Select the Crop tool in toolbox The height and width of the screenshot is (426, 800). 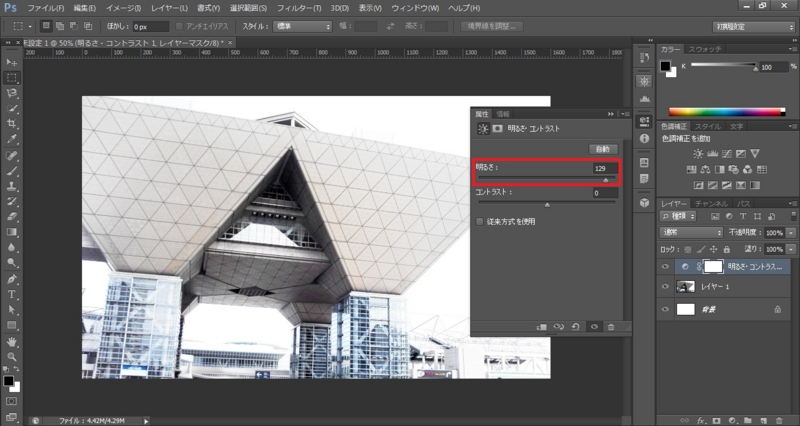click(11, 123)
